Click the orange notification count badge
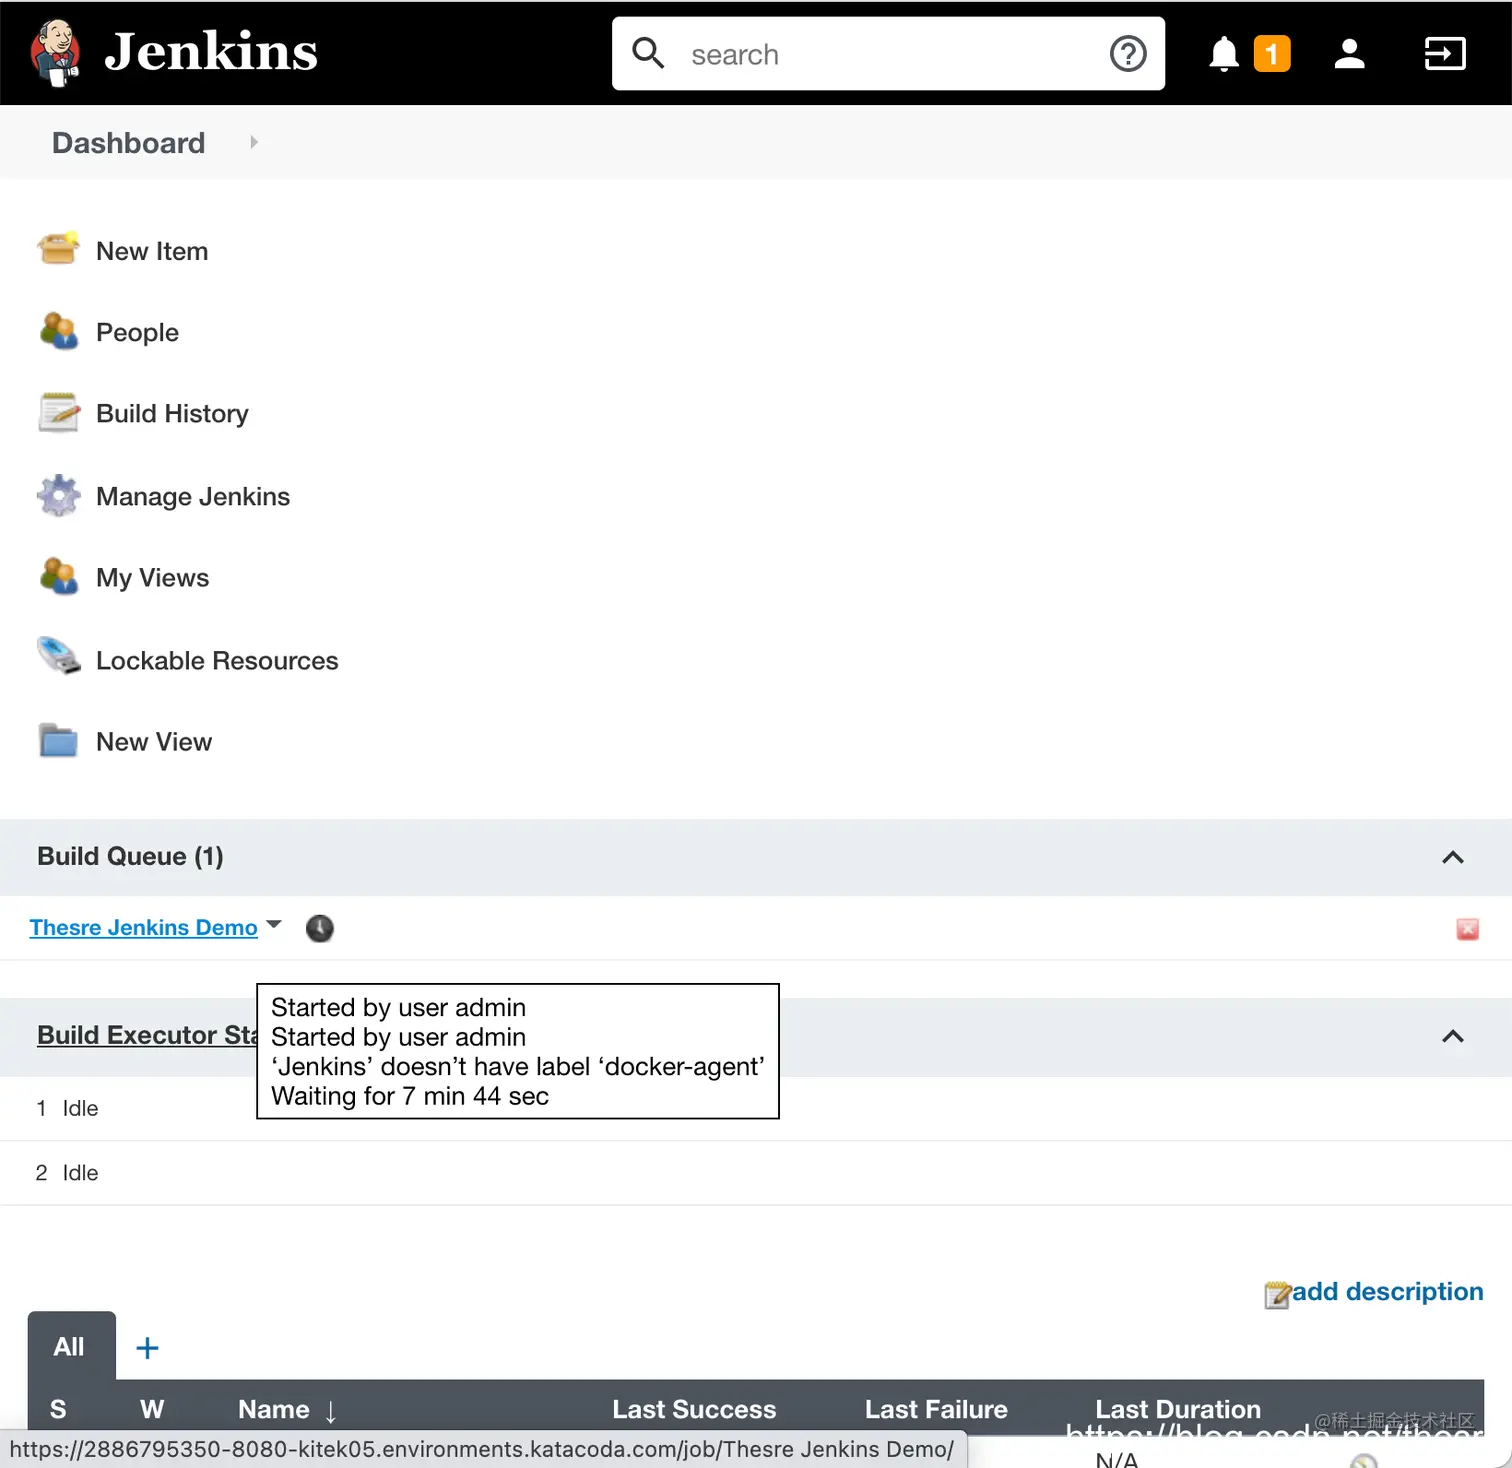The image size is (1512, 1468). click(1272, 53)
